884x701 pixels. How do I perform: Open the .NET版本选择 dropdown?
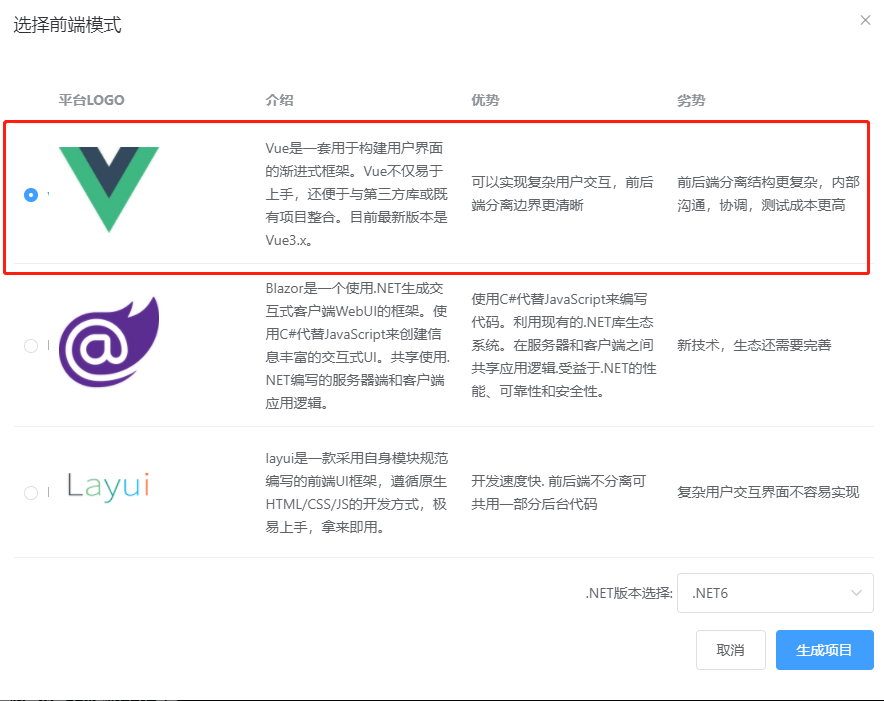tap(775, 592)
